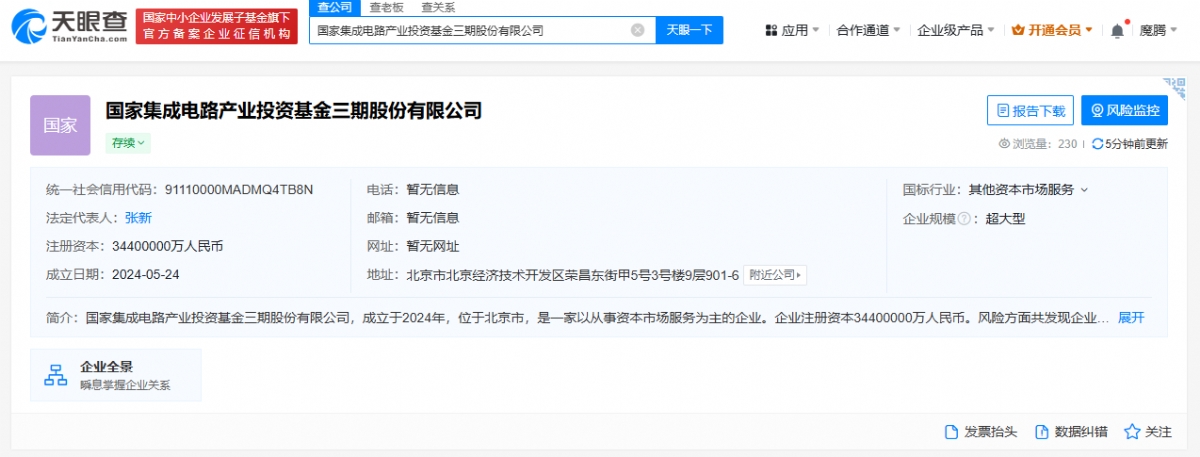Click the red 官方备案企业征信机构 banner
Screen dimensions: 1200x457
[217, 27]
